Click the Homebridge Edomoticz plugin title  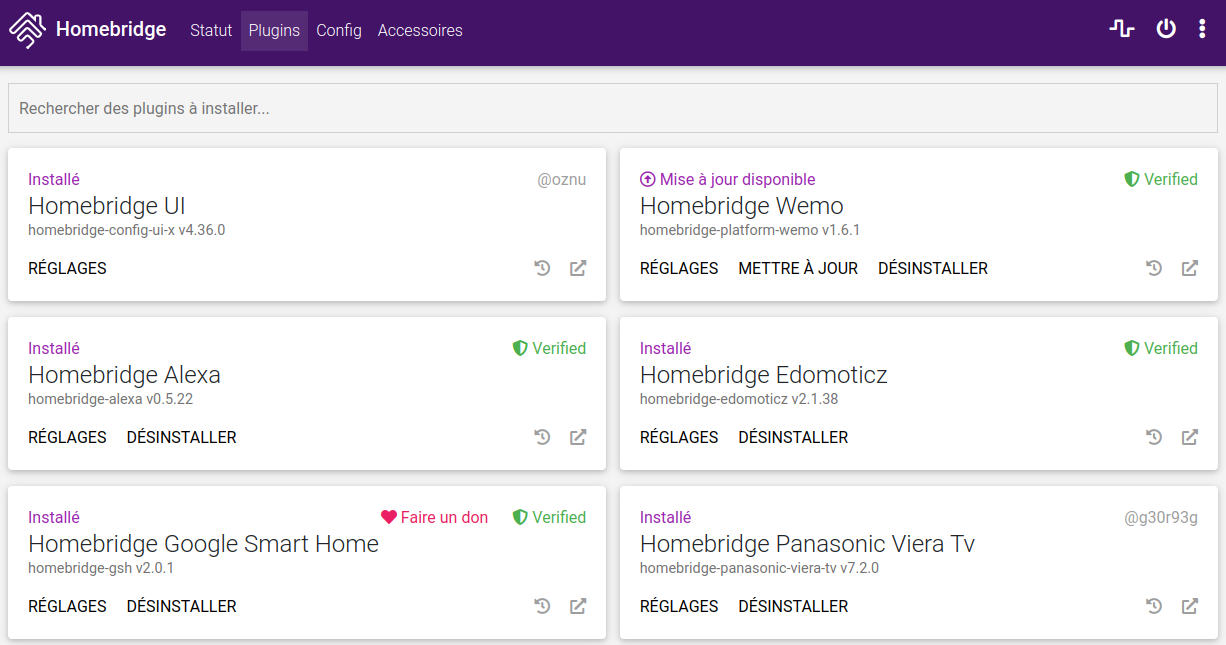click(764, 375)
